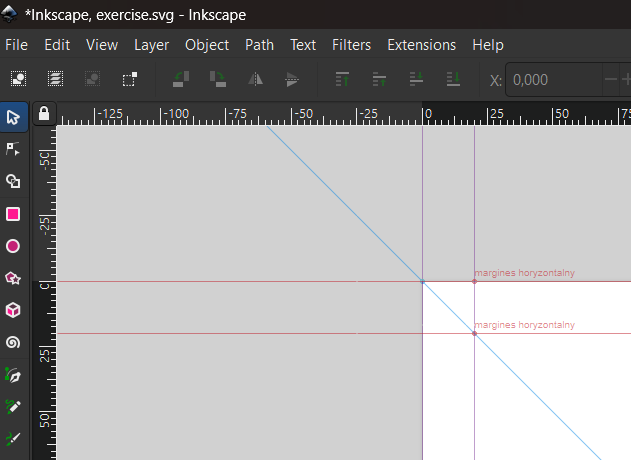This screenshot has width=631, height=460.
Task: Open the Extensions menu
Action: tap(421, 45)
